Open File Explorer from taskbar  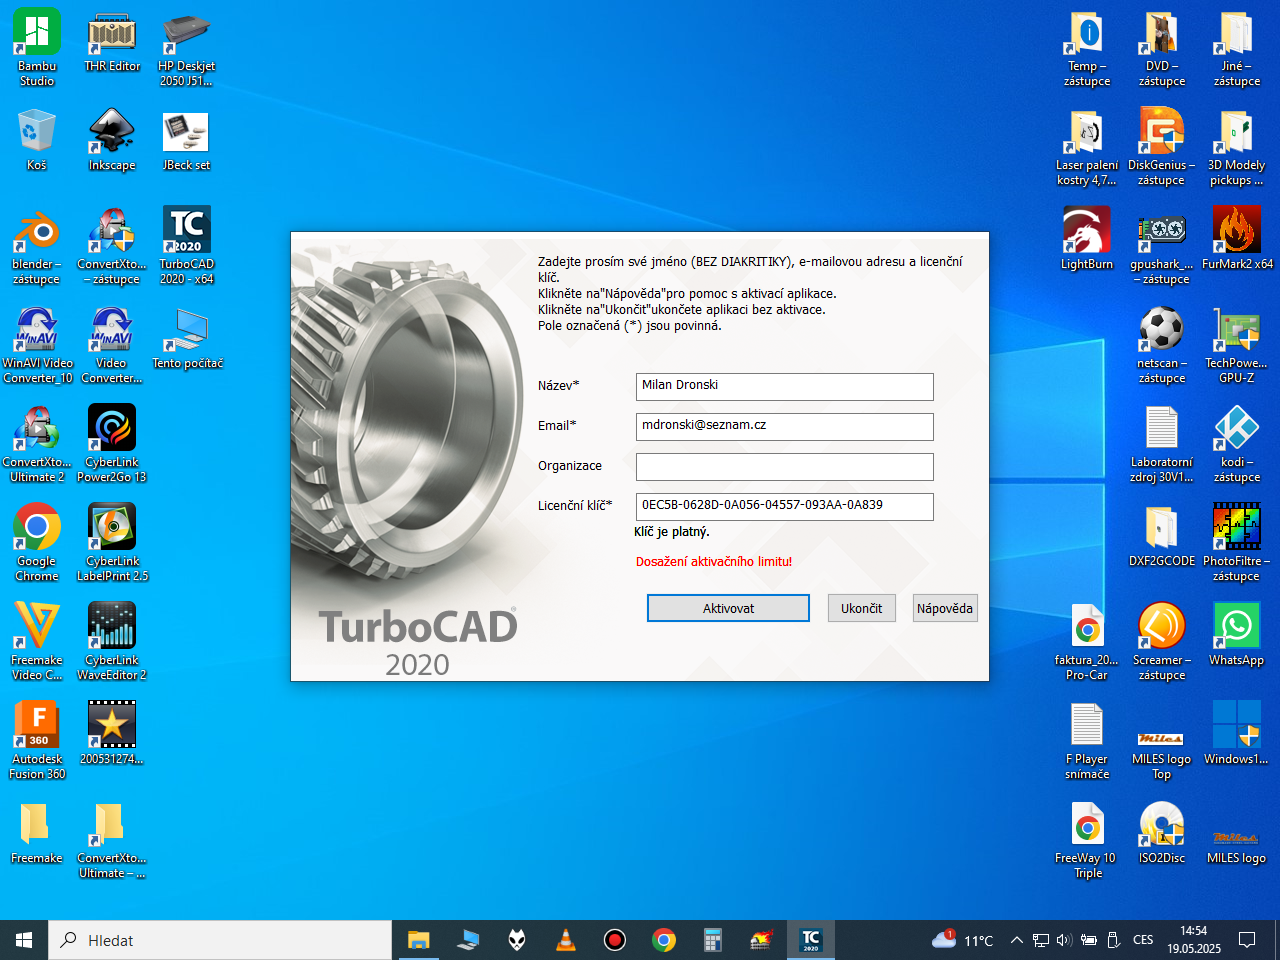pyautogui.click(x=418, y=940)
